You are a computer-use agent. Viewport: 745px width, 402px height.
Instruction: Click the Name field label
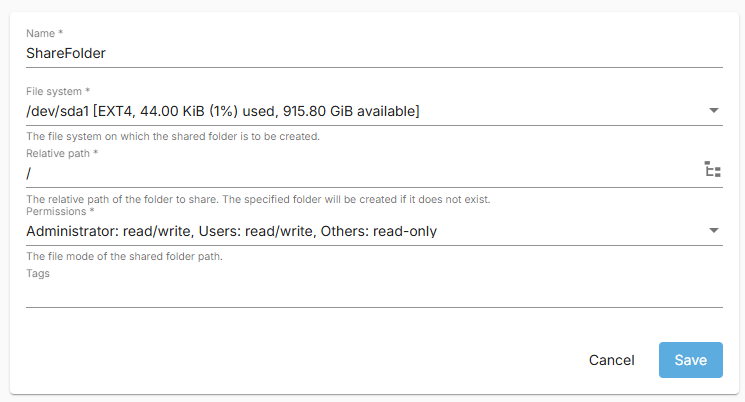44,33
